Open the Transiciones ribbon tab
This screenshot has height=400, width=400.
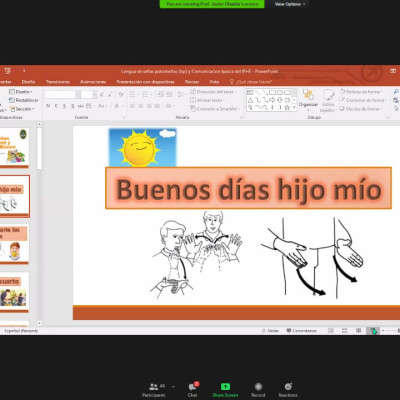tap(58, 82)
